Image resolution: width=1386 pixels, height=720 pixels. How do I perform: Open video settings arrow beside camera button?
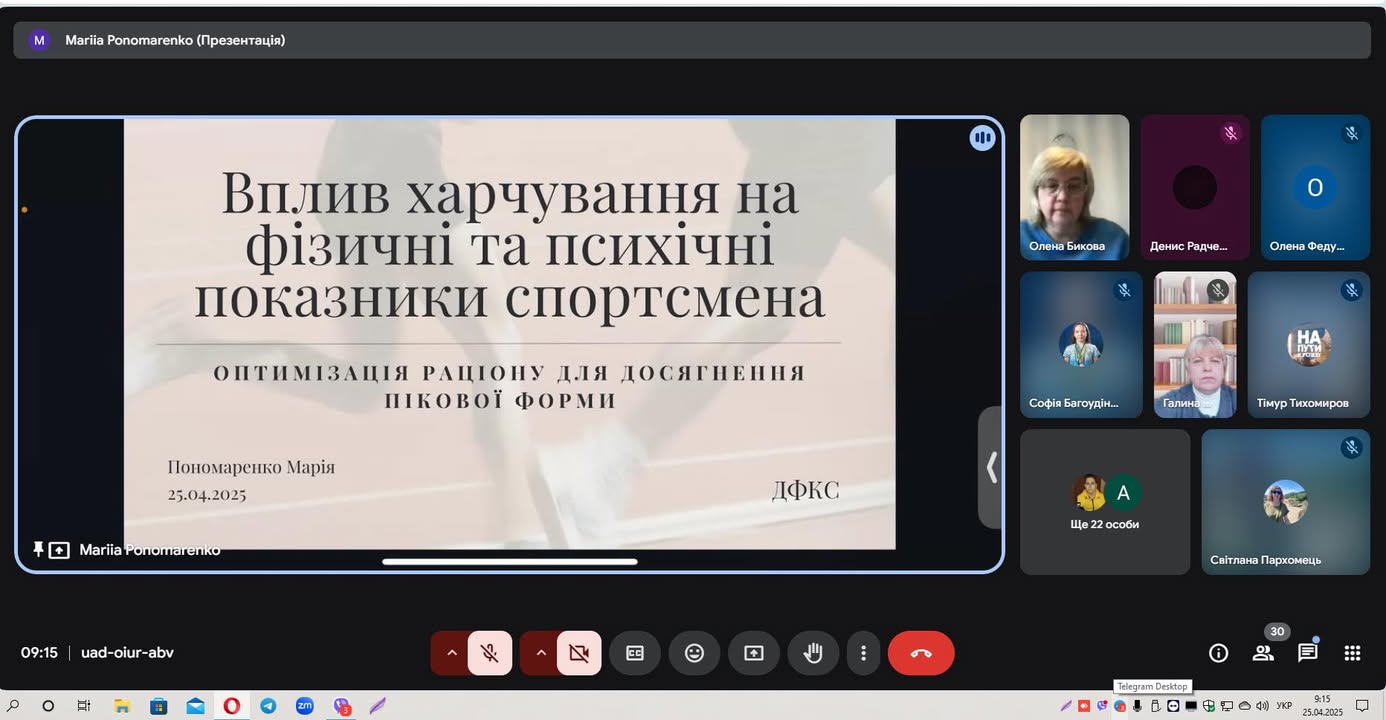pyautogui.click(x=541, y=653)
